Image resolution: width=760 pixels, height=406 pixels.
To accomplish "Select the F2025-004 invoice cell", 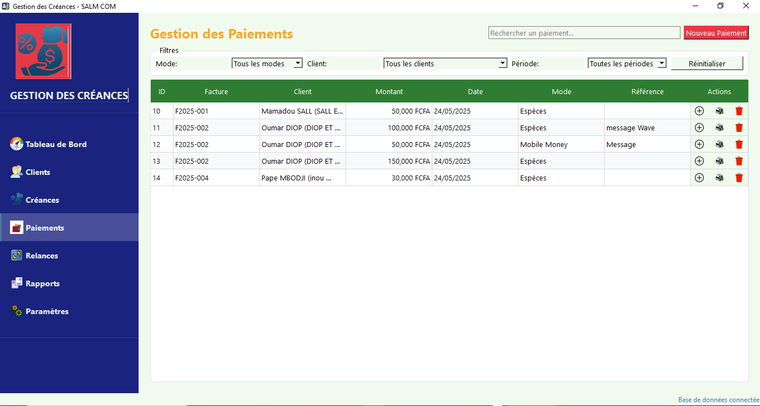I will click(216, 178).
